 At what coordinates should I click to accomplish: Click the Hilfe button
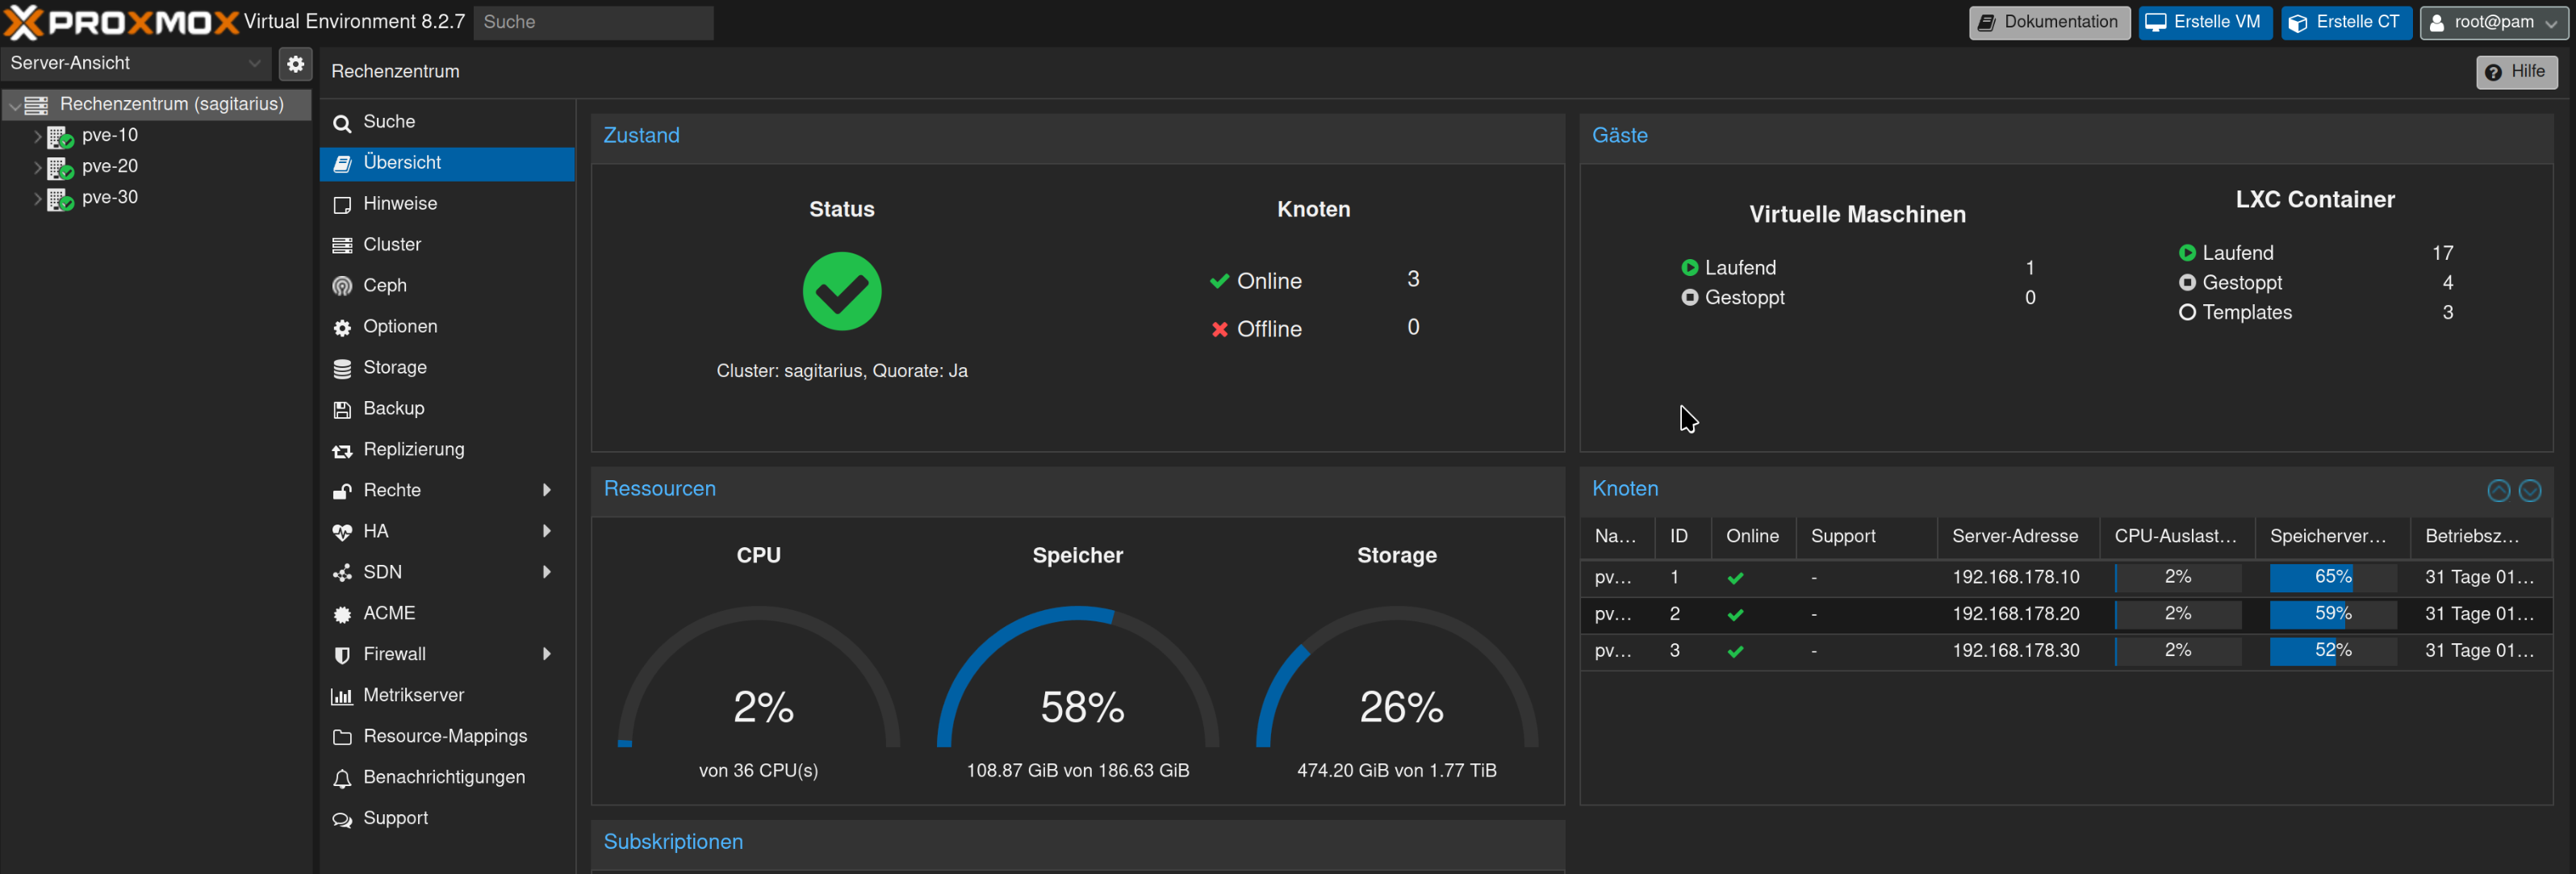click(x=2516, y=72)
